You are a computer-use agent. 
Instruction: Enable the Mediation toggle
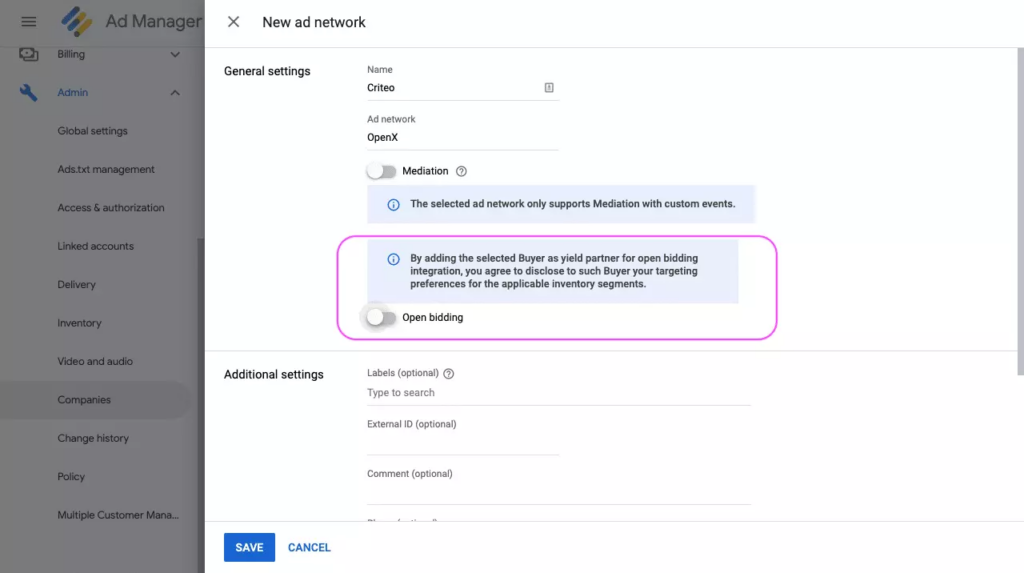pos(381,171)
